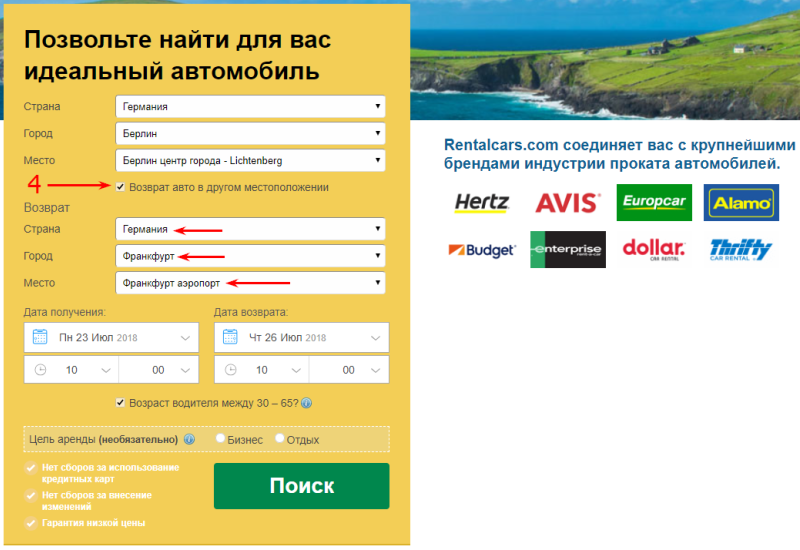Viewport: 800px width, 550px height.
Task: Click the Гарантия низкой цены text
Action: pos(93,523)
